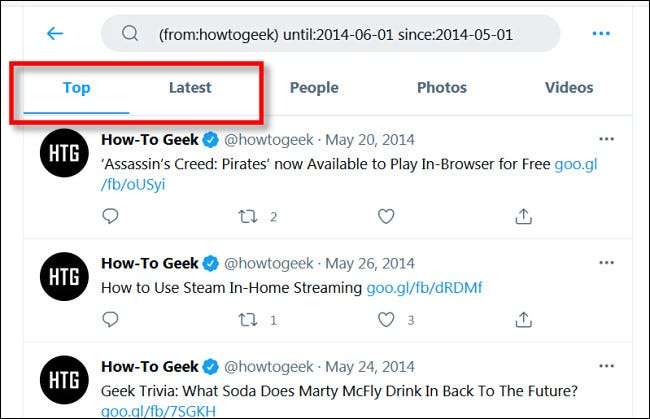Switch to the Latest tab
Viewport: 650px width, 419px height.
[190, 88]
